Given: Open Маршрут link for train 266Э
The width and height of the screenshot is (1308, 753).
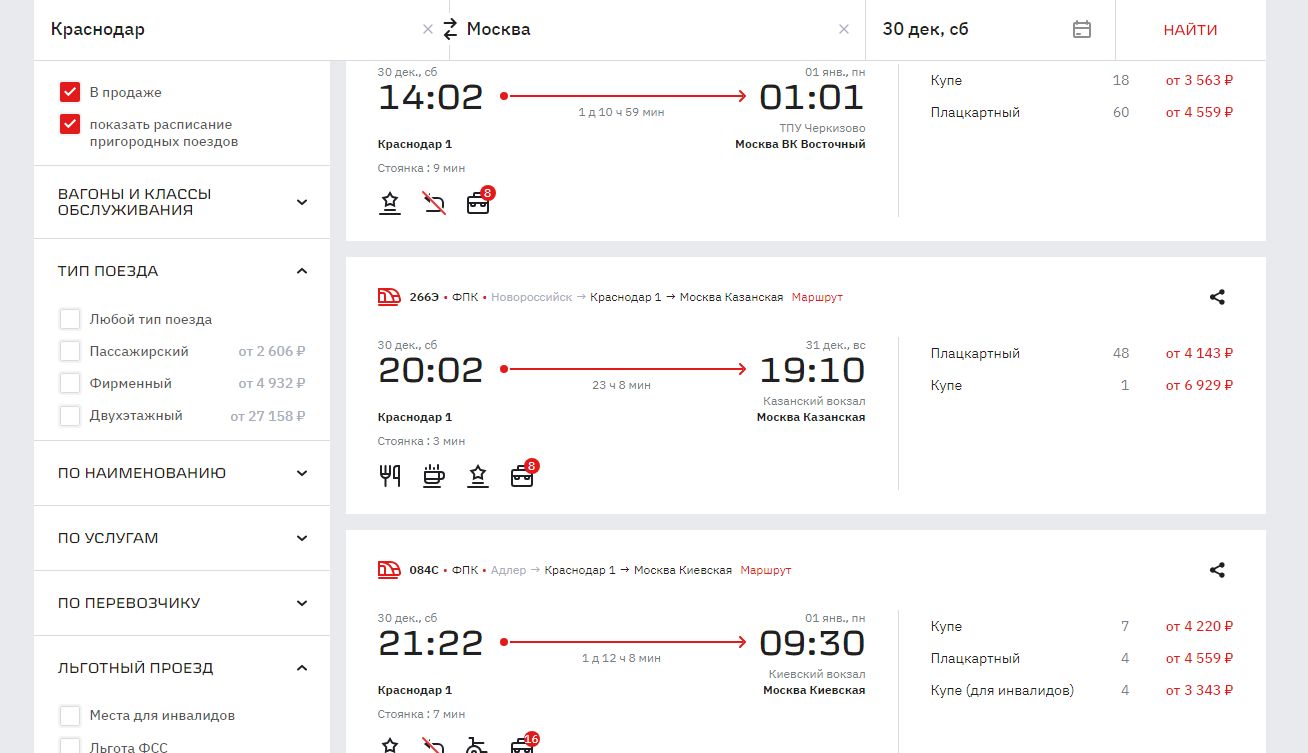Looking at the screenshot, I should pos(817,297).
